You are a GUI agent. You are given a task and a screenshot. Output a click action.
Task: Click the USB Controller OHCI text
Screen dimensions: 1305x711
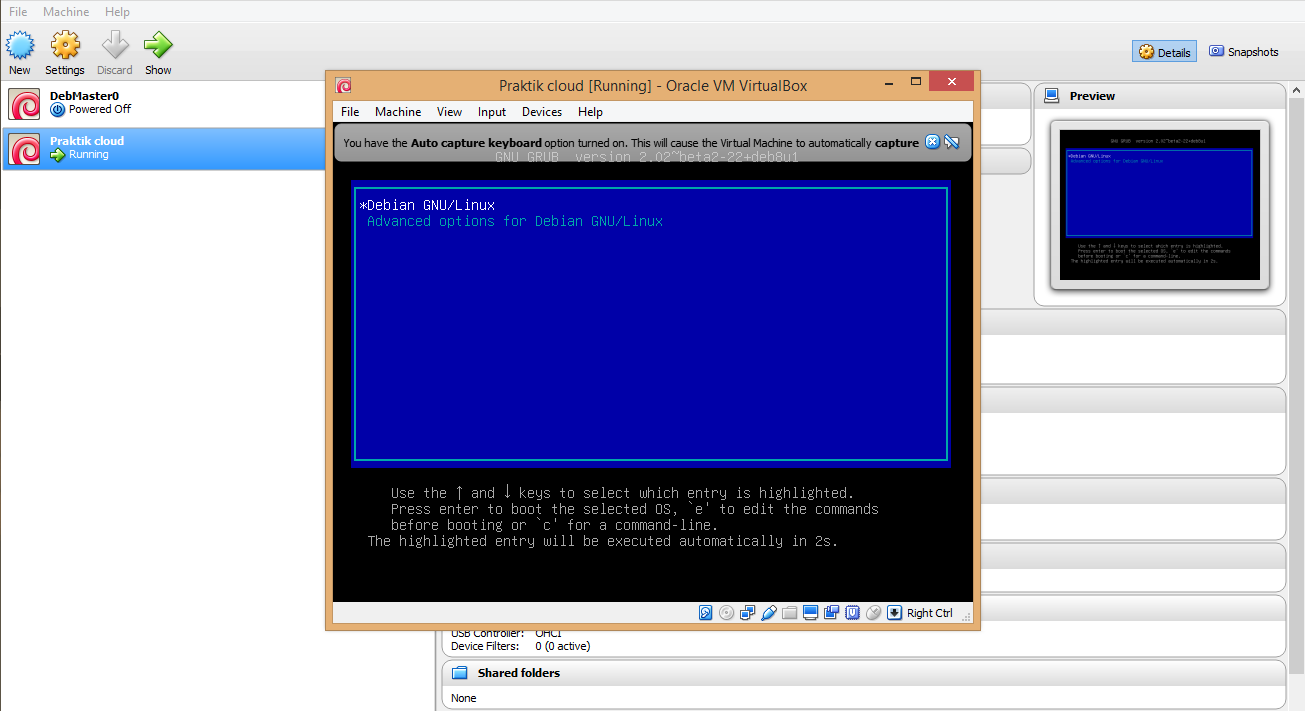point(506,633)
